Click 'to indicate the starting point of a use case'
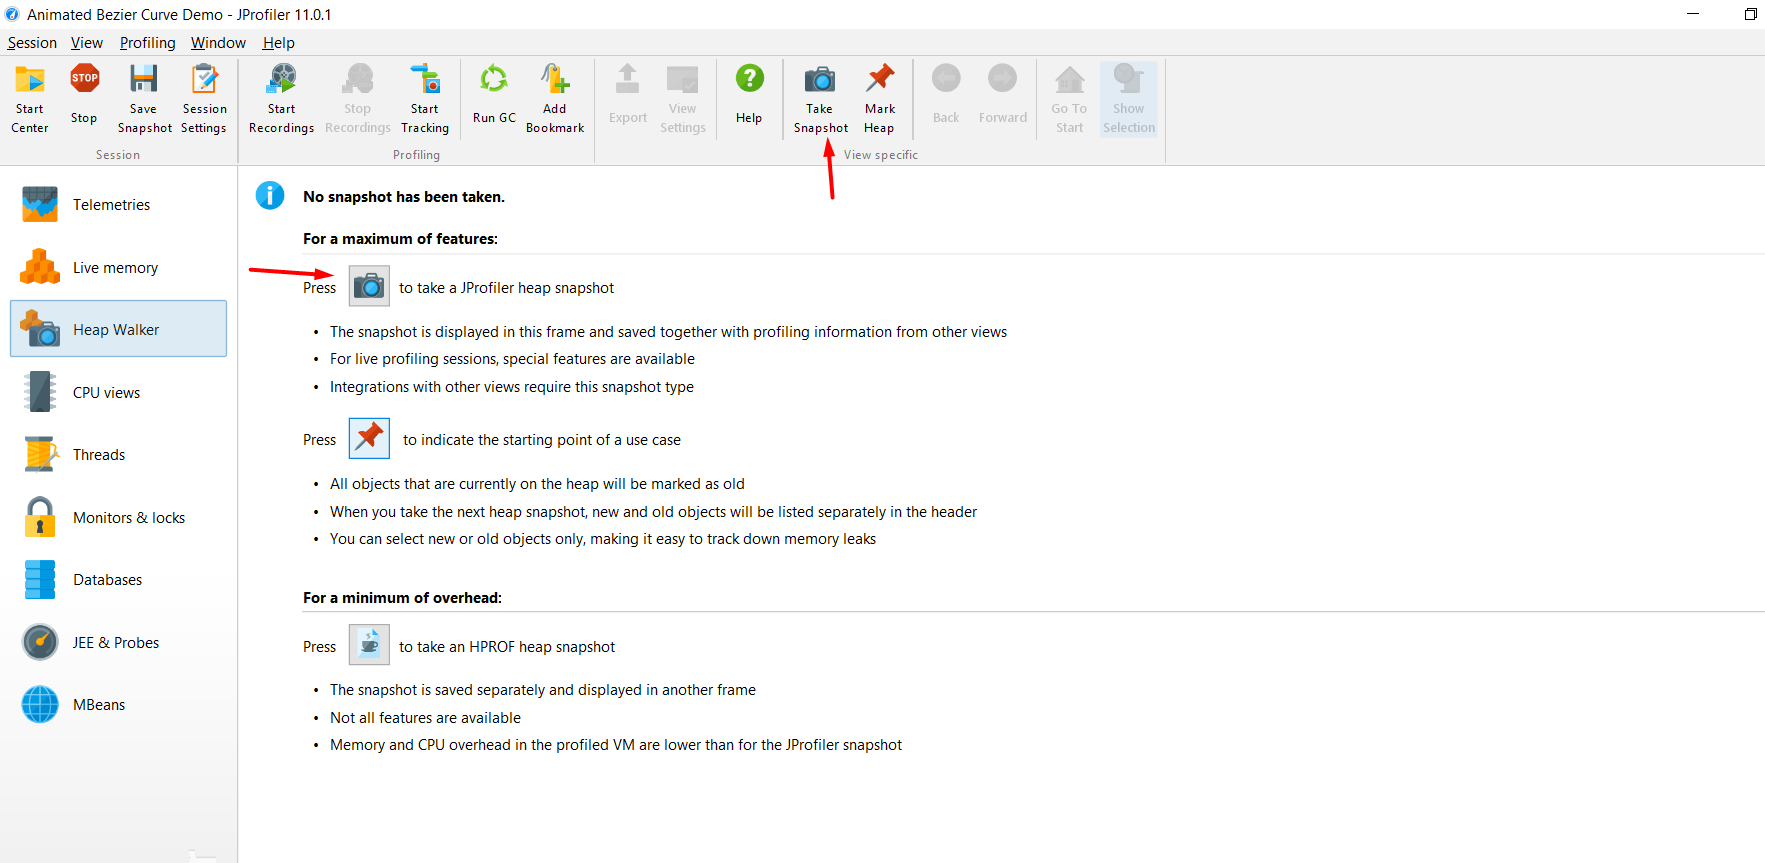This screenshot has height=863, width=1765. point(542,440)
